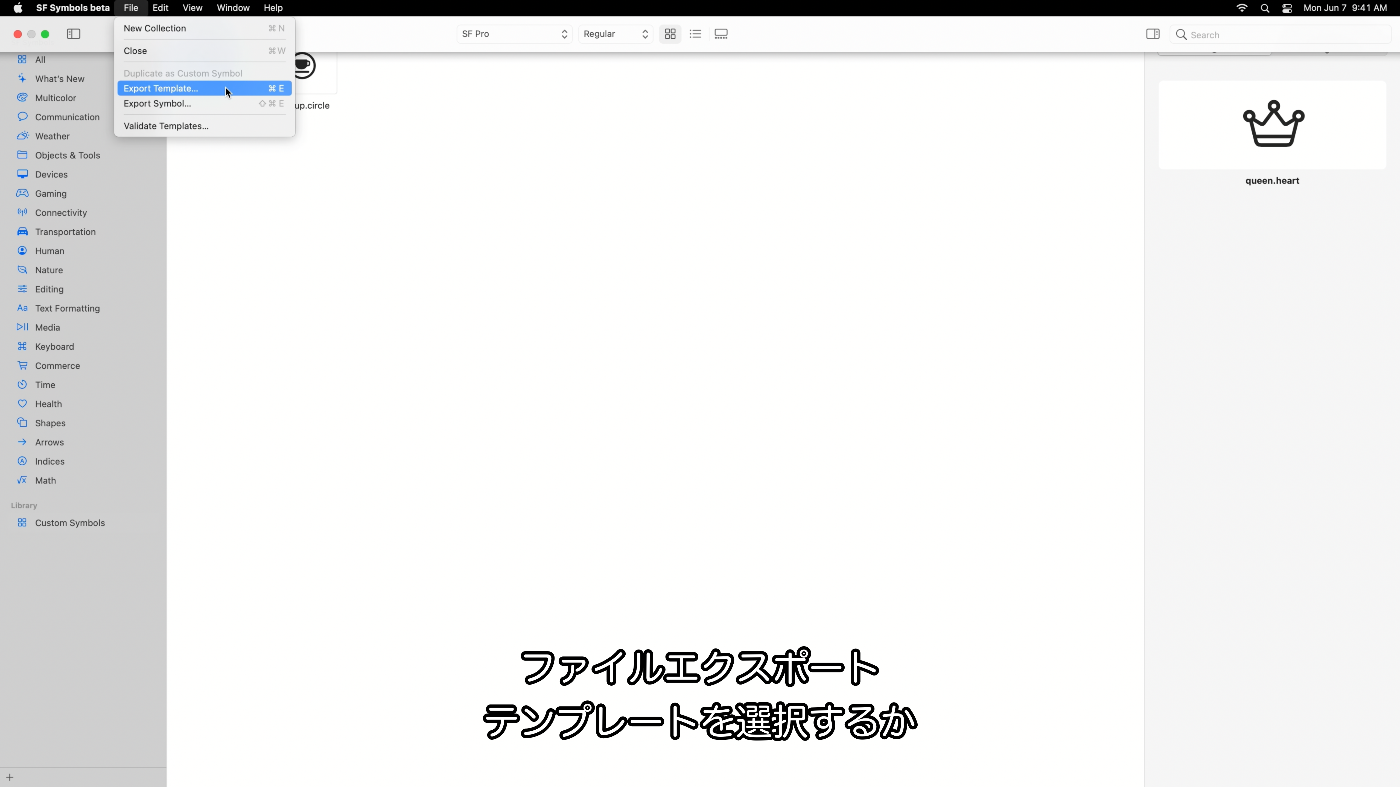Choose Close in the File menu

pyautogui.click(x=204, y=51)
